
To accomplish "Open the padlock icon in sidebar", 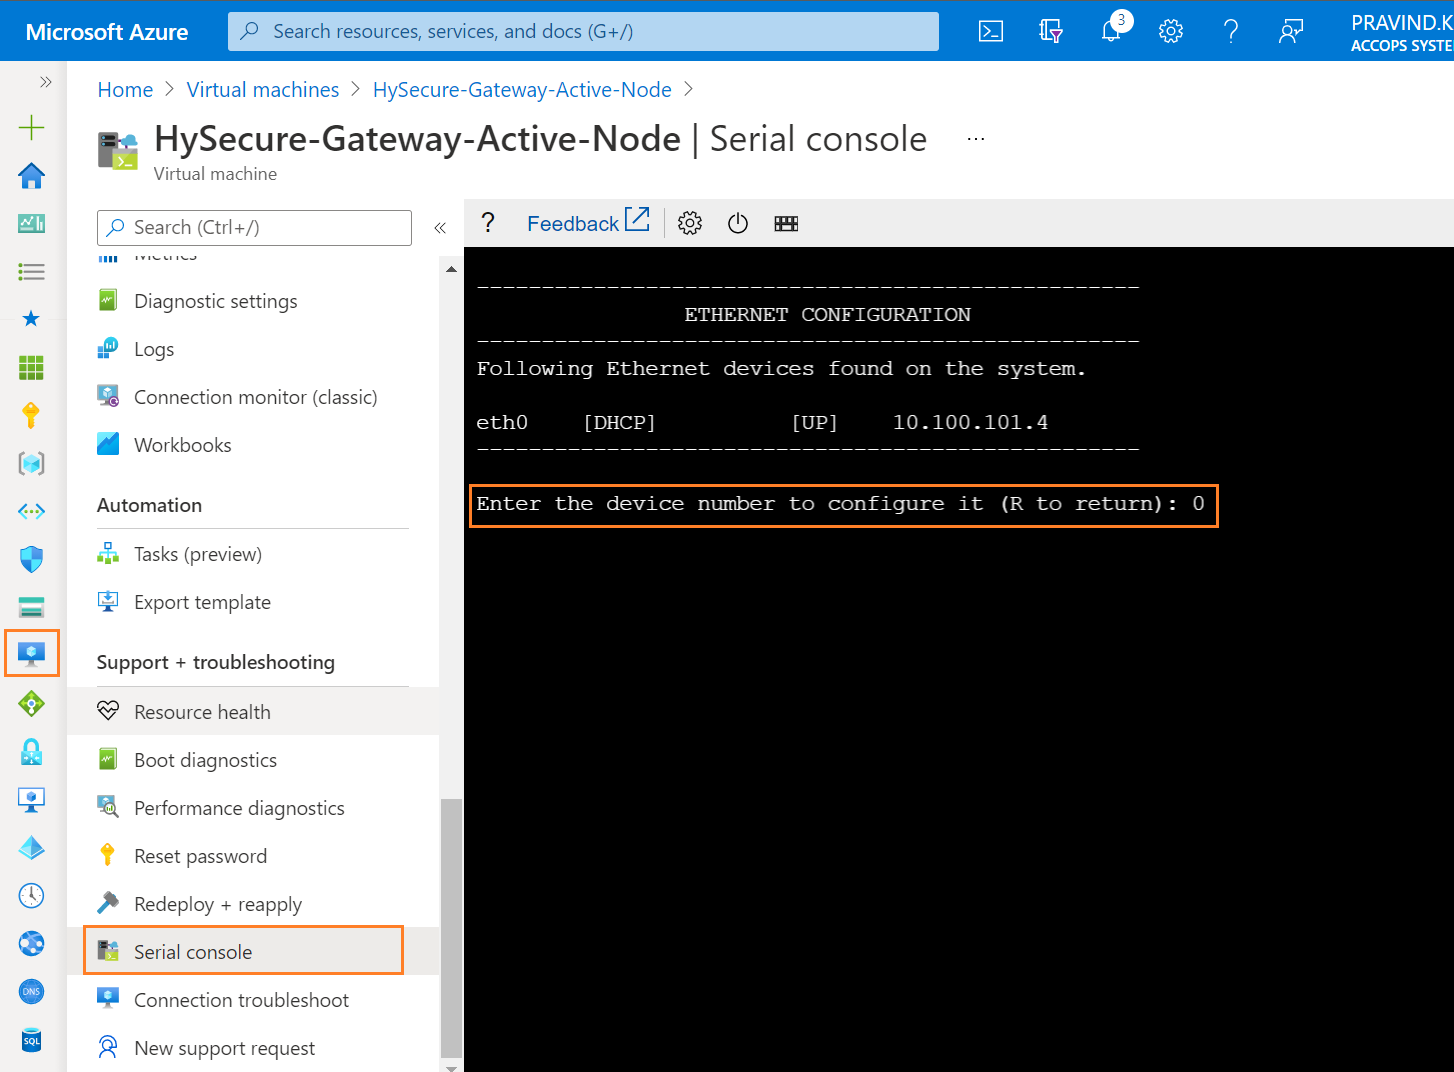I will [x=32, y=751].
